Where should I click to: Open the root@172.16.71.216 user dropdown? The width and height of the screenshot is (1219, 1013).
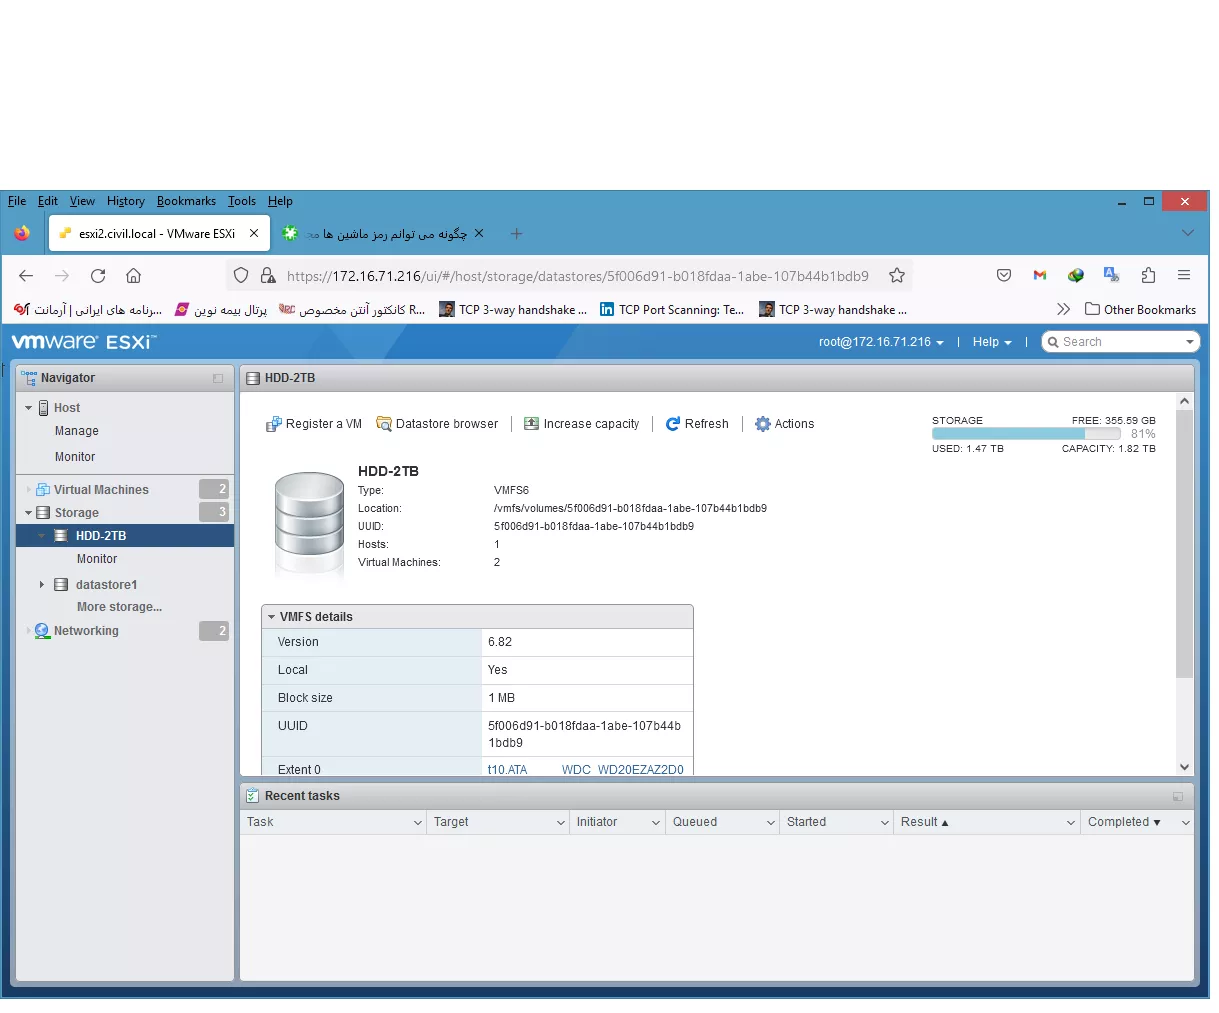[x=881, y=342]
